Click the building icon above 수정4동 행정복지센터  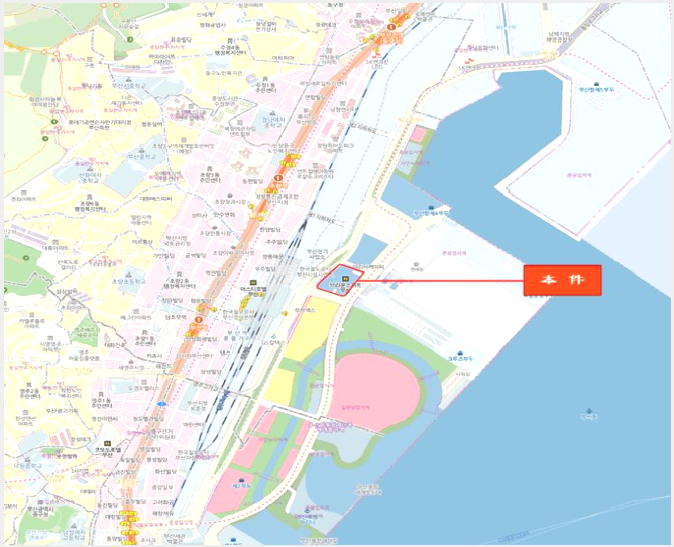click(x=230, y=41)
